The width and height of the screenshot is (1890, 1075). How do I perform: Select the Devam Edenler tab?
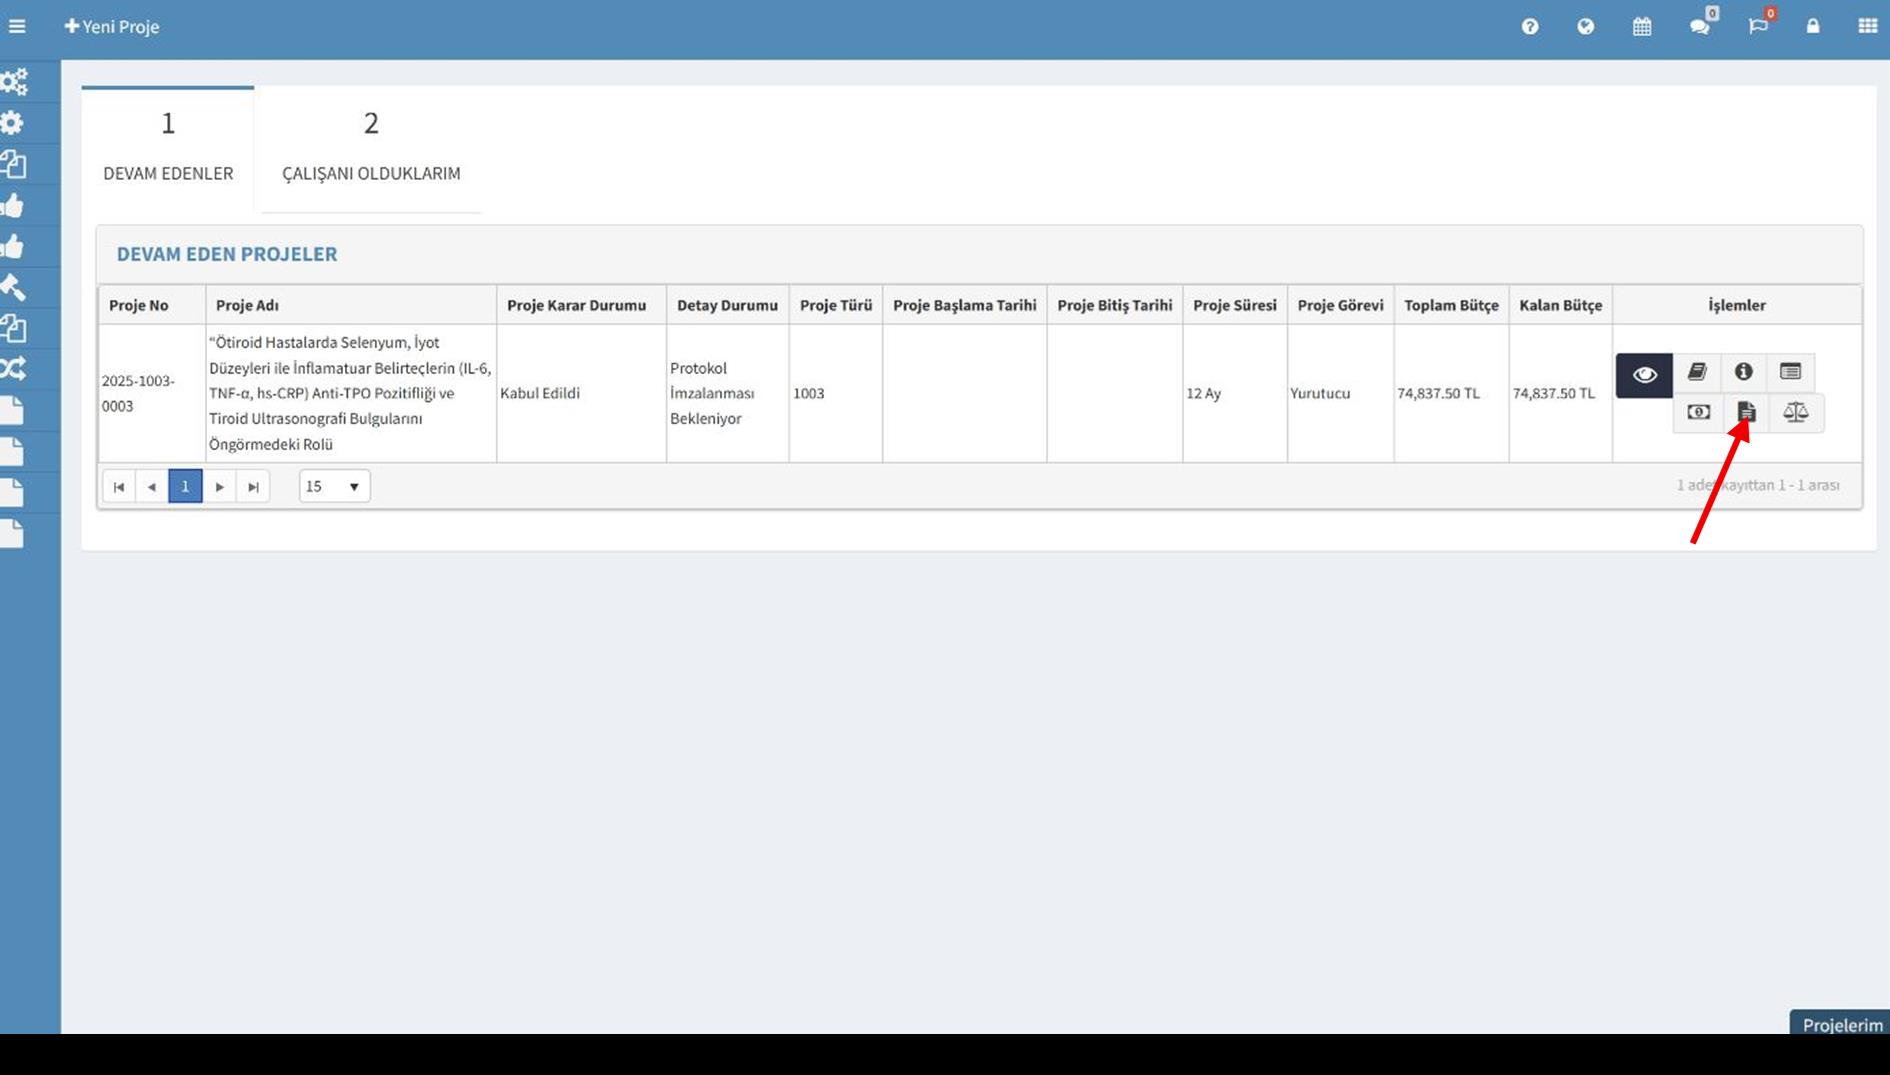coord(168,150)
